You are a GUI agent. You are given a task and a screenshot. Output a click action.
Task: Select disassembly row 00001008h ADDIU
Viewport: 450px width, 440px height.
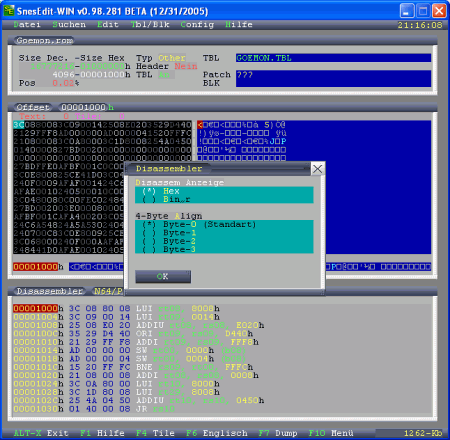click(x=139, y=325)
